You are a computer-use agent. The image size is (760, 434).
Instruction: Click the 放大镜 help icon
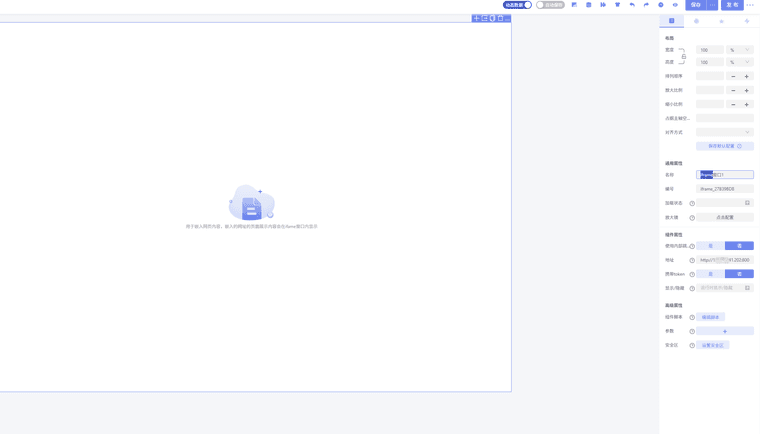coord(692,218)
